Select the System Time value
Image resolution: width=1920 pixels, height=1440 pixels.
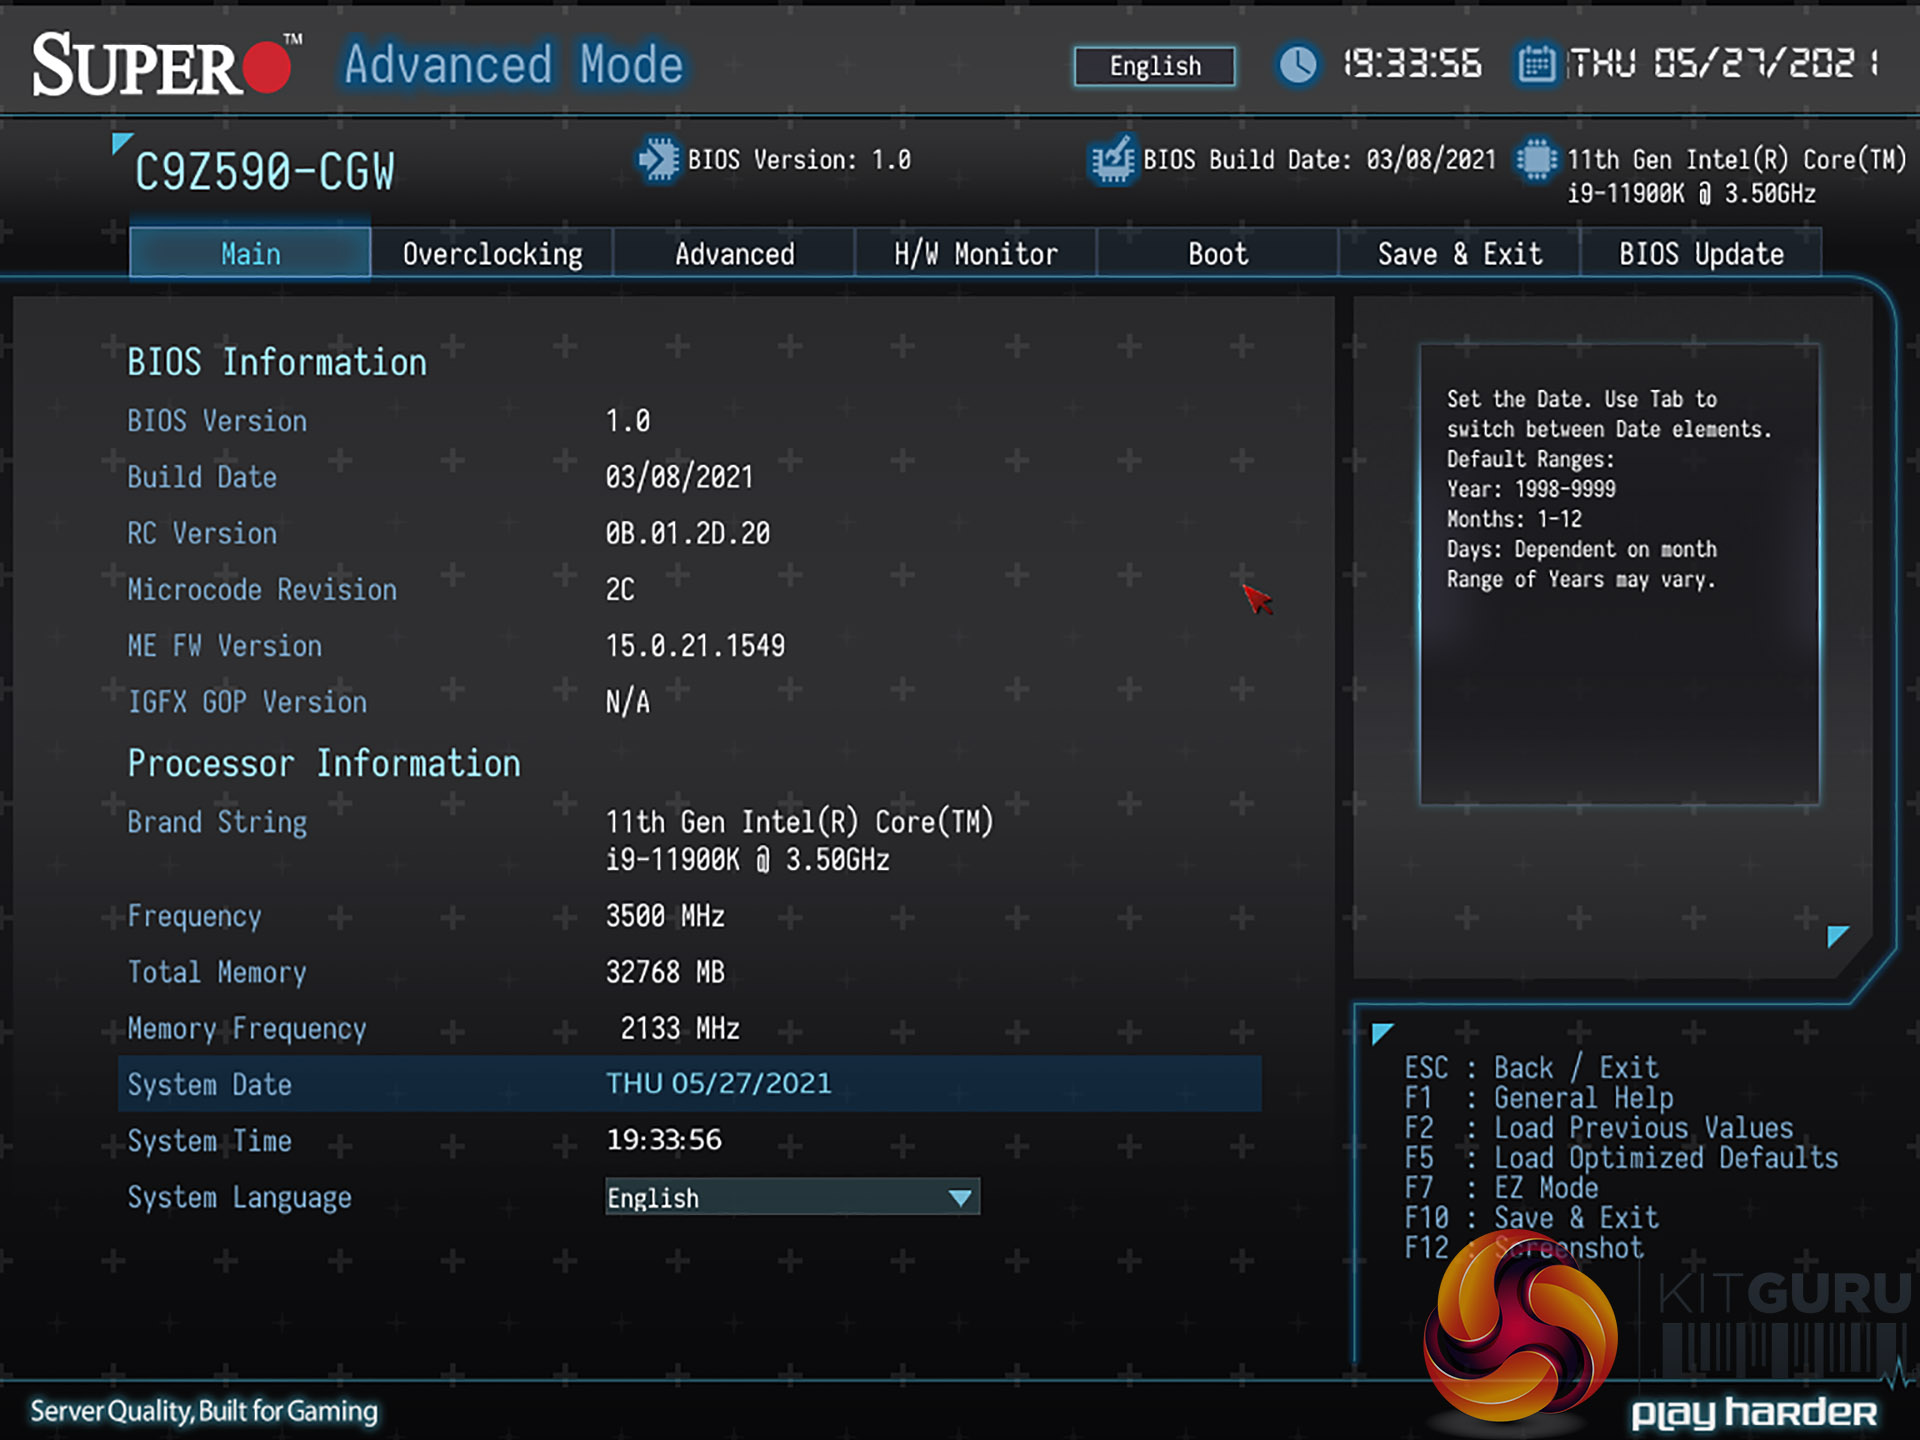[x=664, y=1140]
